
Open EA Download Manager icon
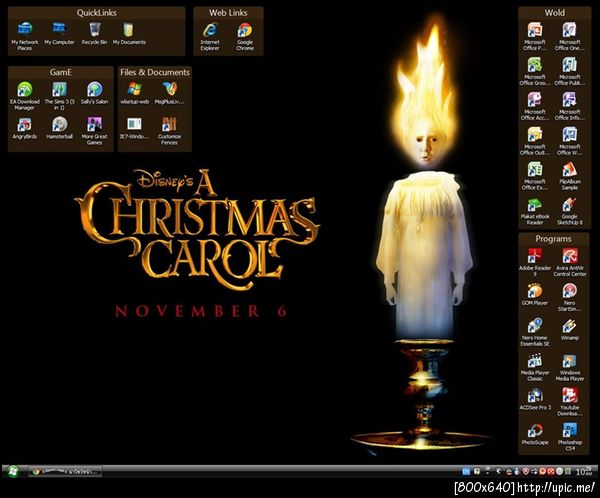[24, 96]
